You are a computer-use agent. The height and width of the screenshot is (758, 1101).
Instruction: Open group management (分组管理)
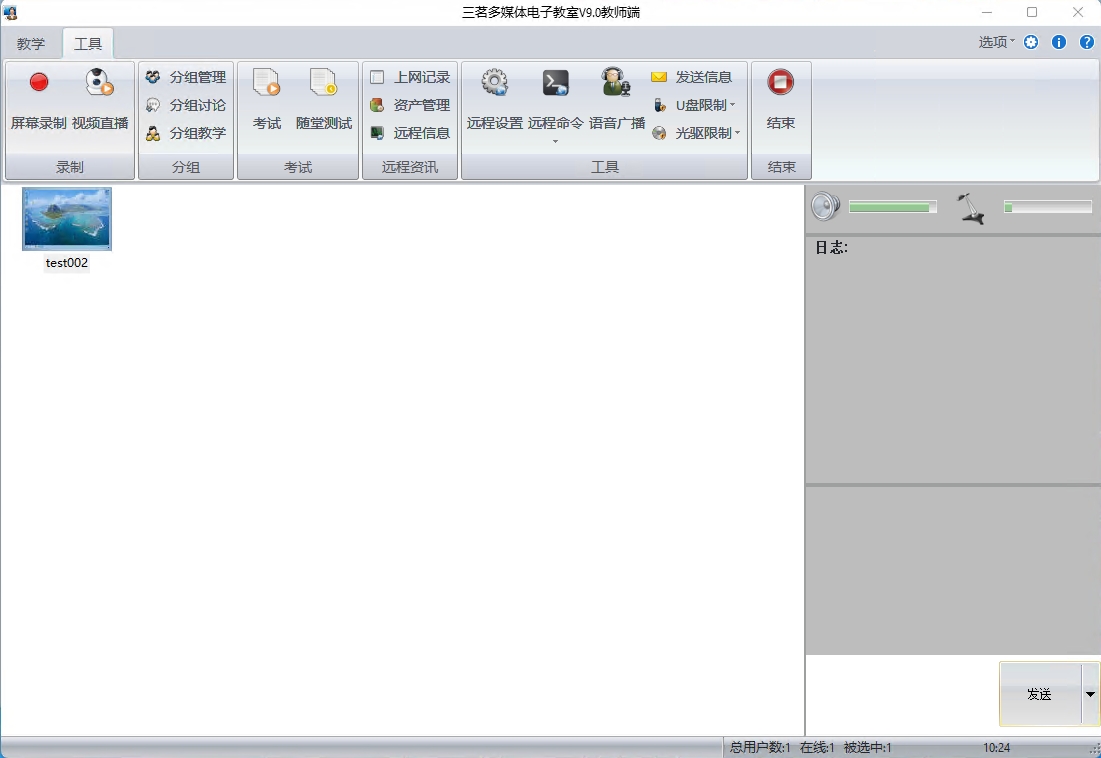point(187,77)
